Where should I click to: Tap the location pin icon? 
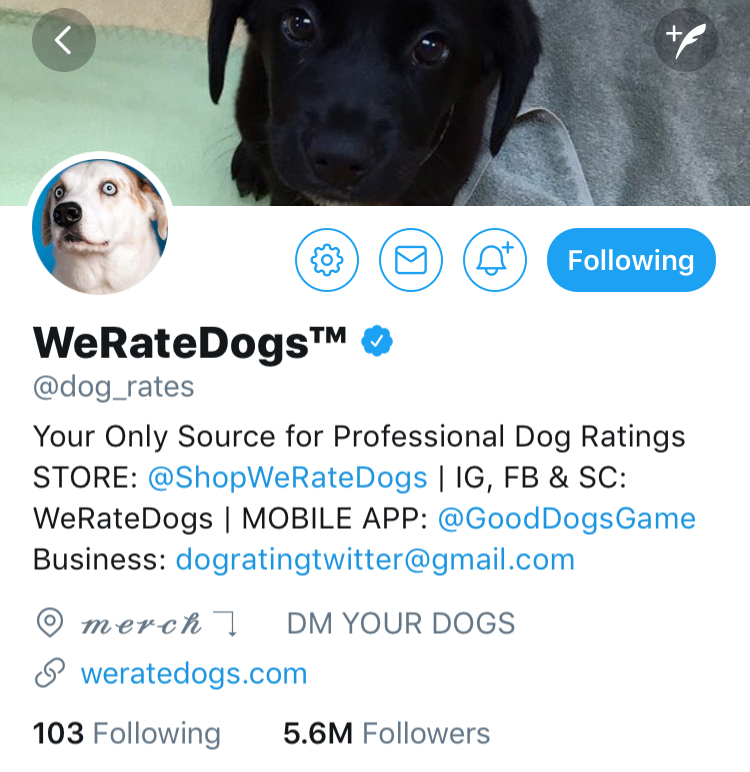[50, 622]
